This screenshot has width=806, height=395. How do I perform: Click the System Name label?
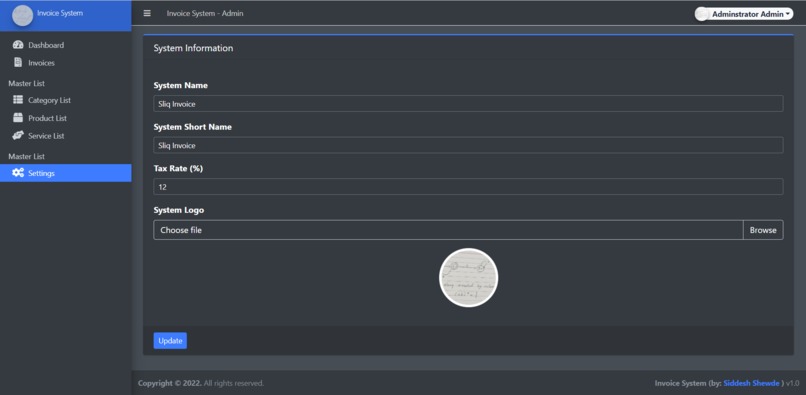[180, 85]
